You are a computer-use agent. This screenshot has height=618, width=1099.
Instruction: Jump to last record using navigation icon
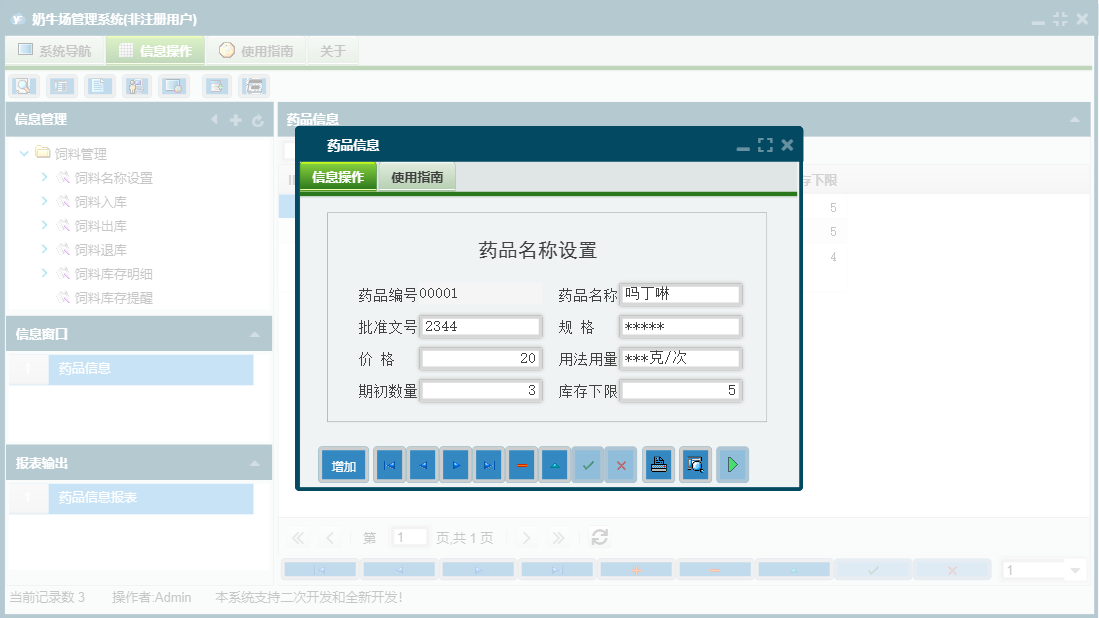pos(488,464)
